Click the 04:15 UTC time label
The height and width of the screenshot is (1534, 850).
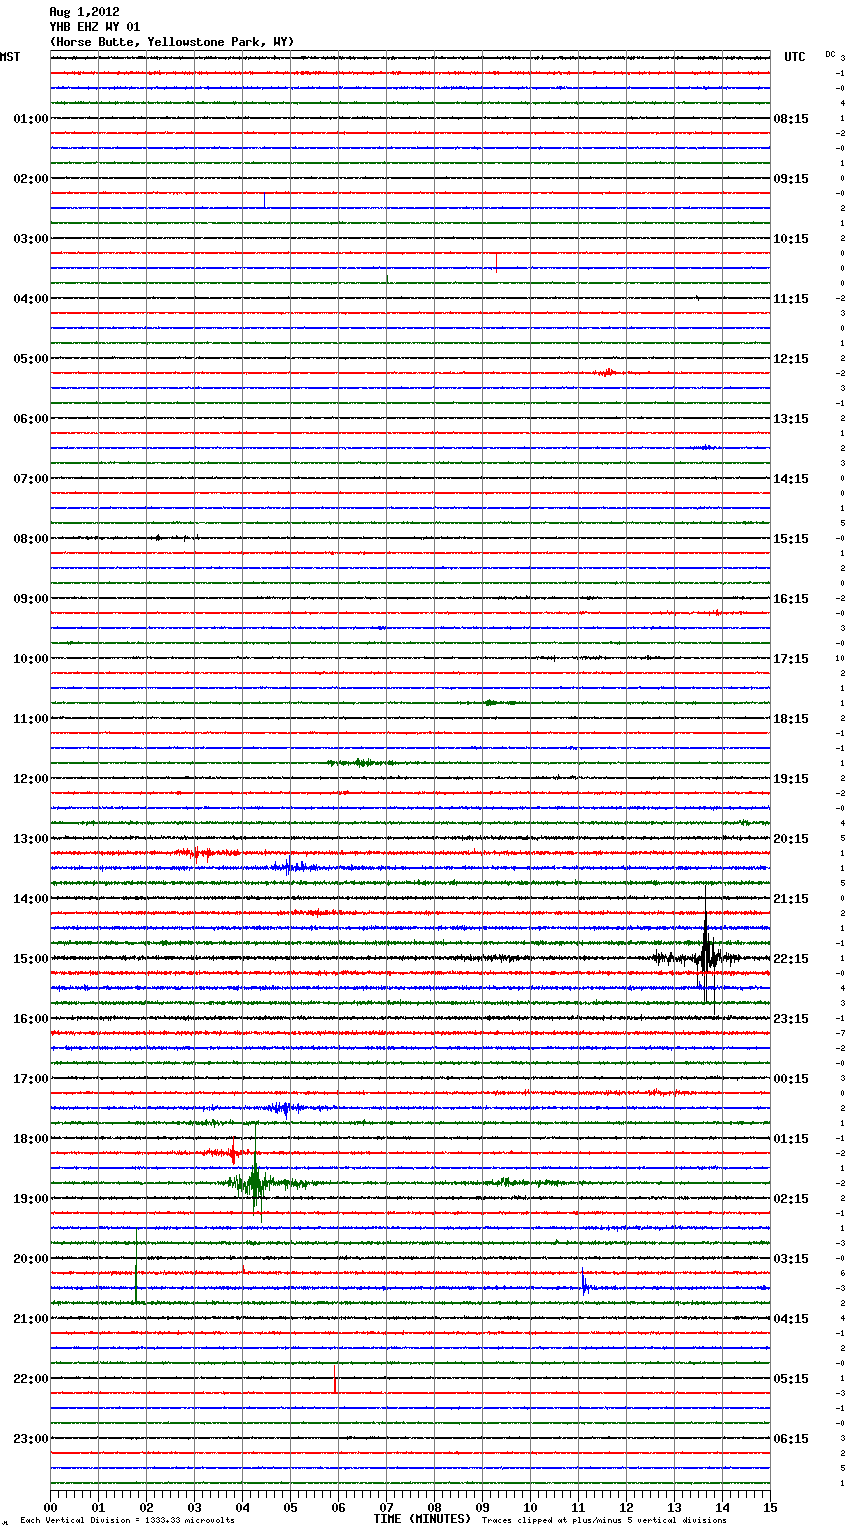pos(791,1319)
